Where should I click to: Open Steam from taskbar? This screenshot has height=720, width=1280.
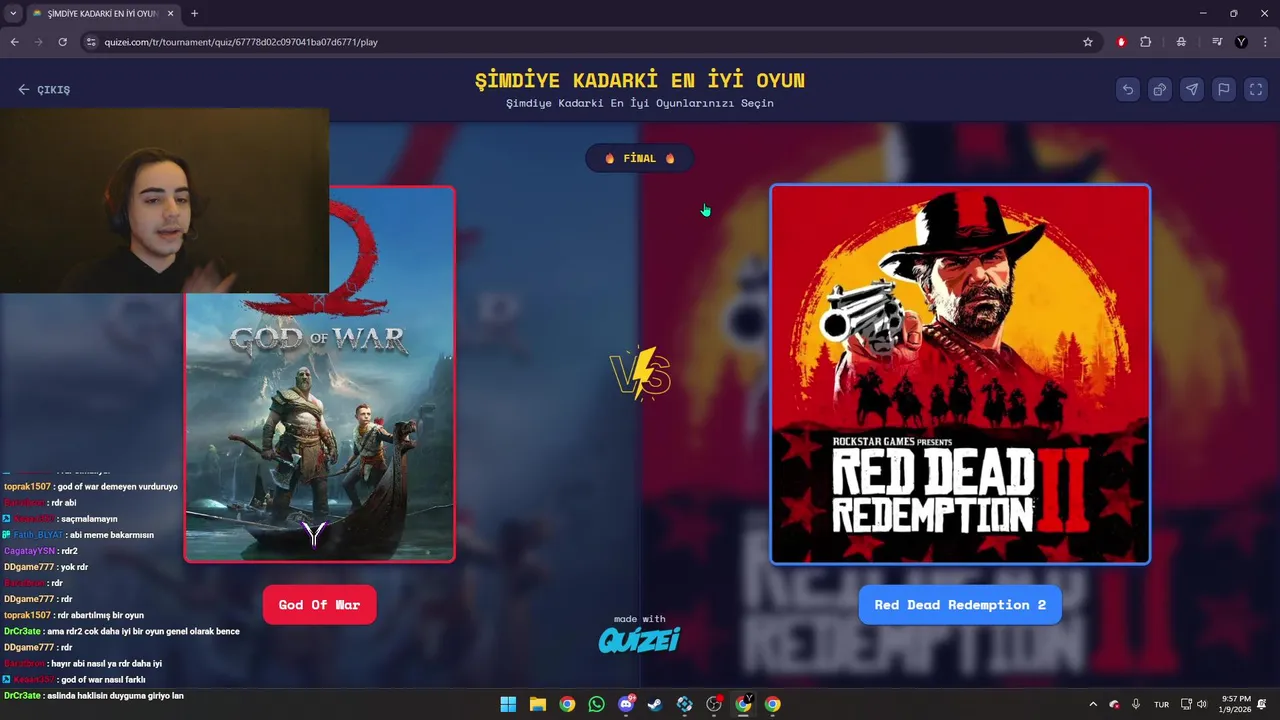[x=655, y=704]
